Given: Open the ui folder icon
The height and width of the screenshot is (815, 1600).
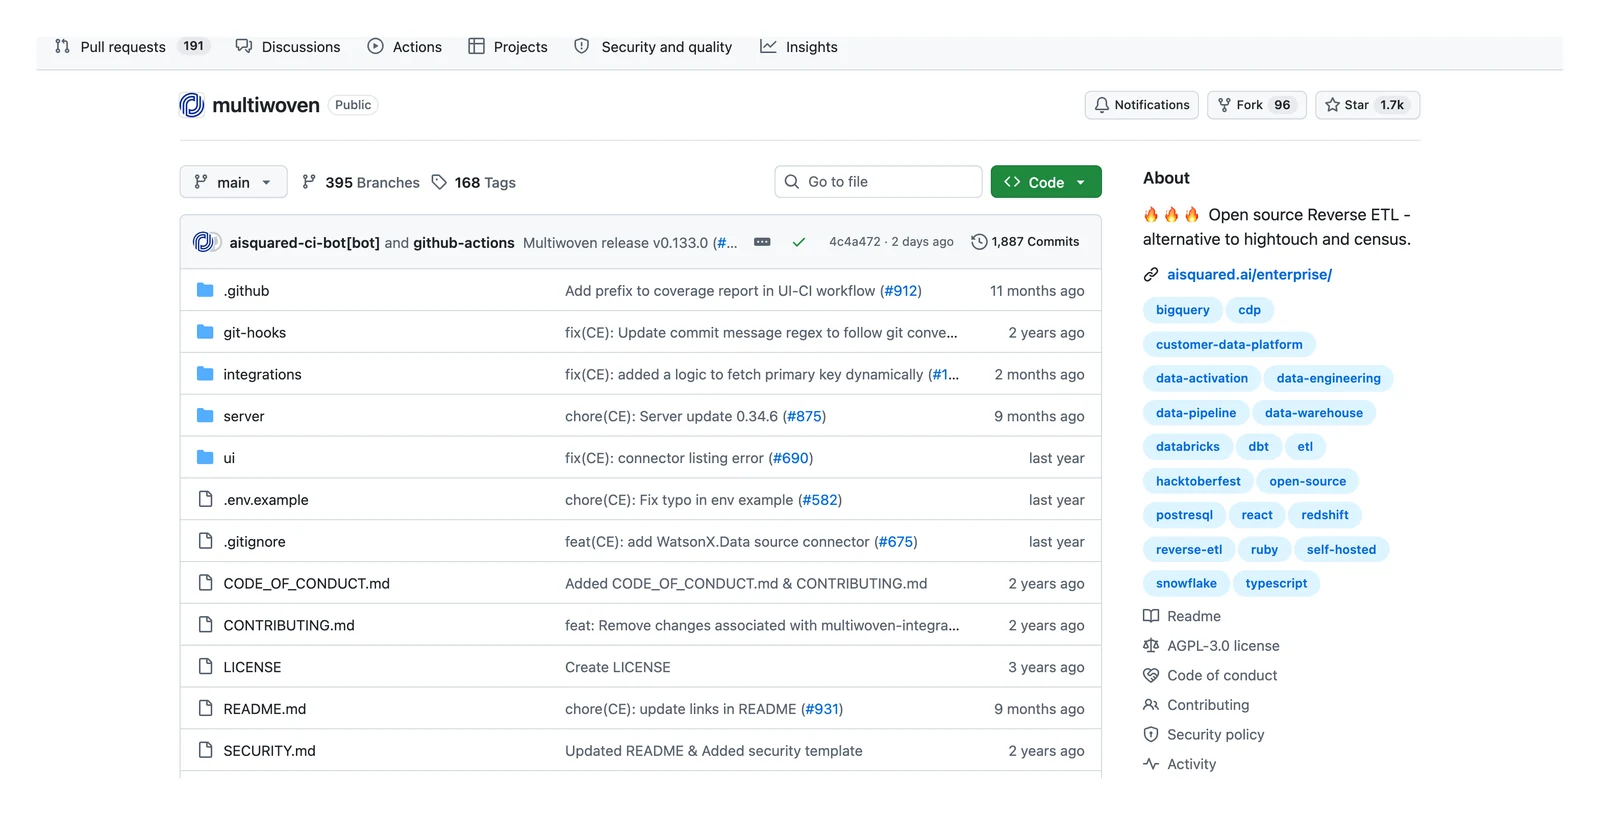Looking at the screenshot, I should 205,458.
